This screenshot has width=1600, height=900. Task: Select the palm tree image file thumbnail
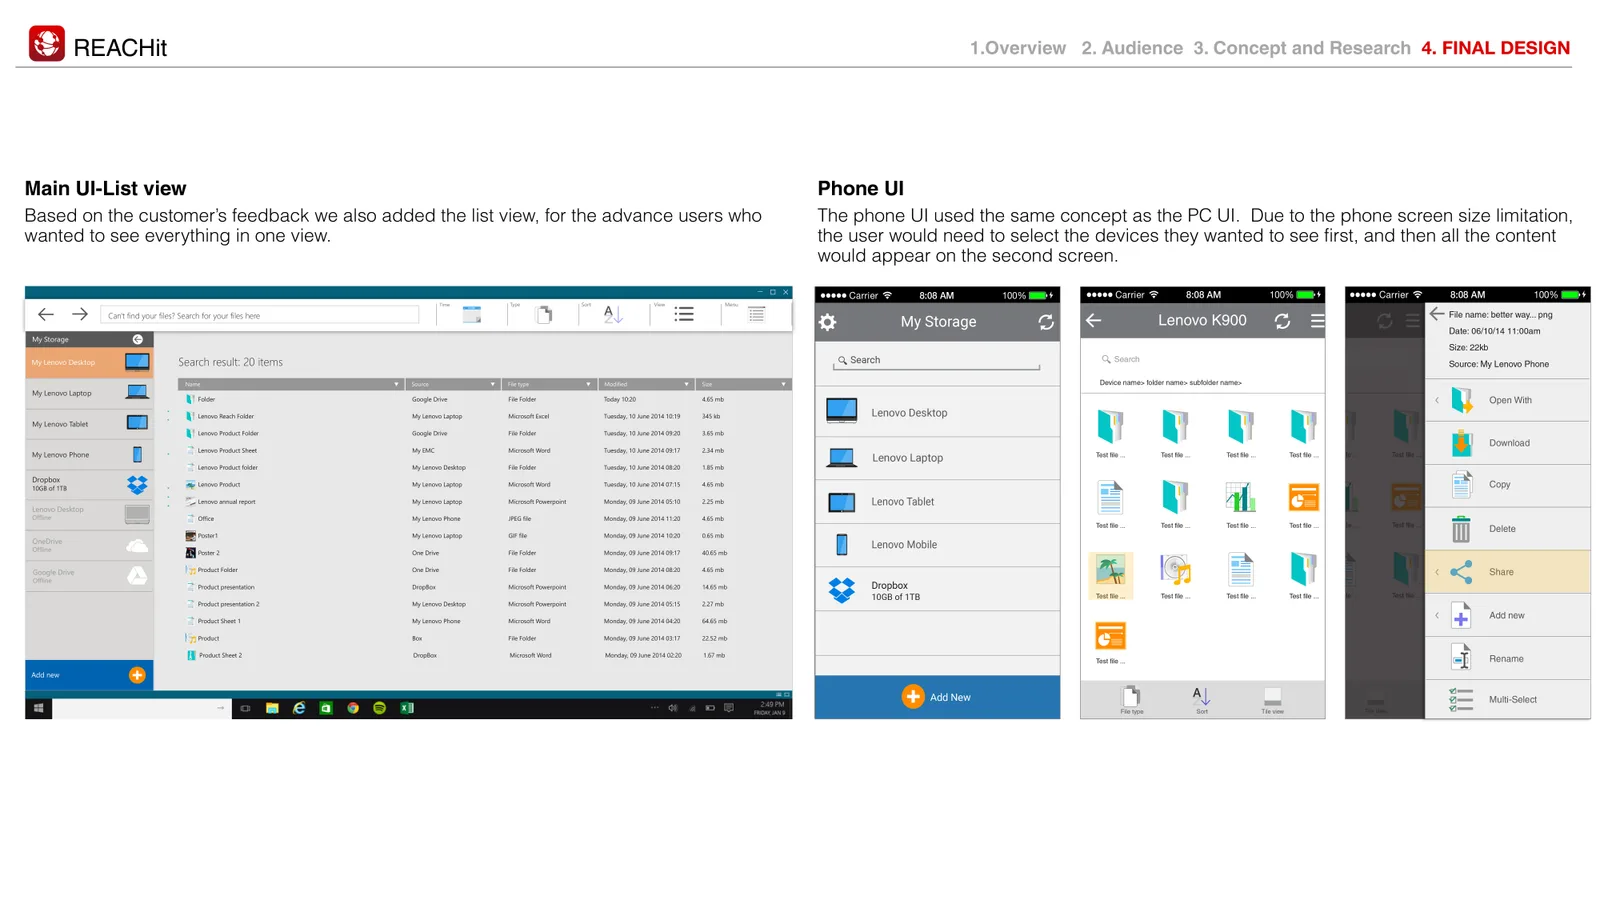pyautogui.click(x=1110, y=576)
